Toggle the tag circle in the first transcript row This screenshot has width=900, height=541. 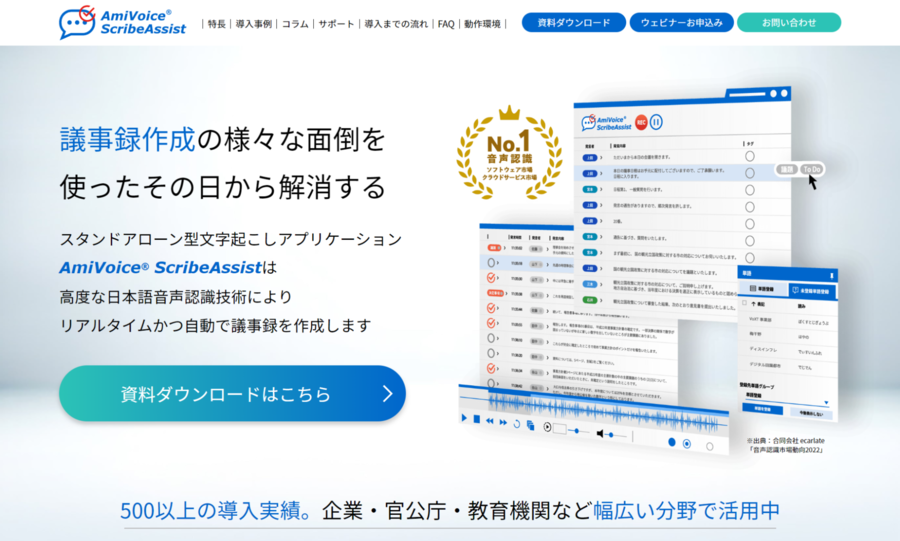[x=749, y=155]
